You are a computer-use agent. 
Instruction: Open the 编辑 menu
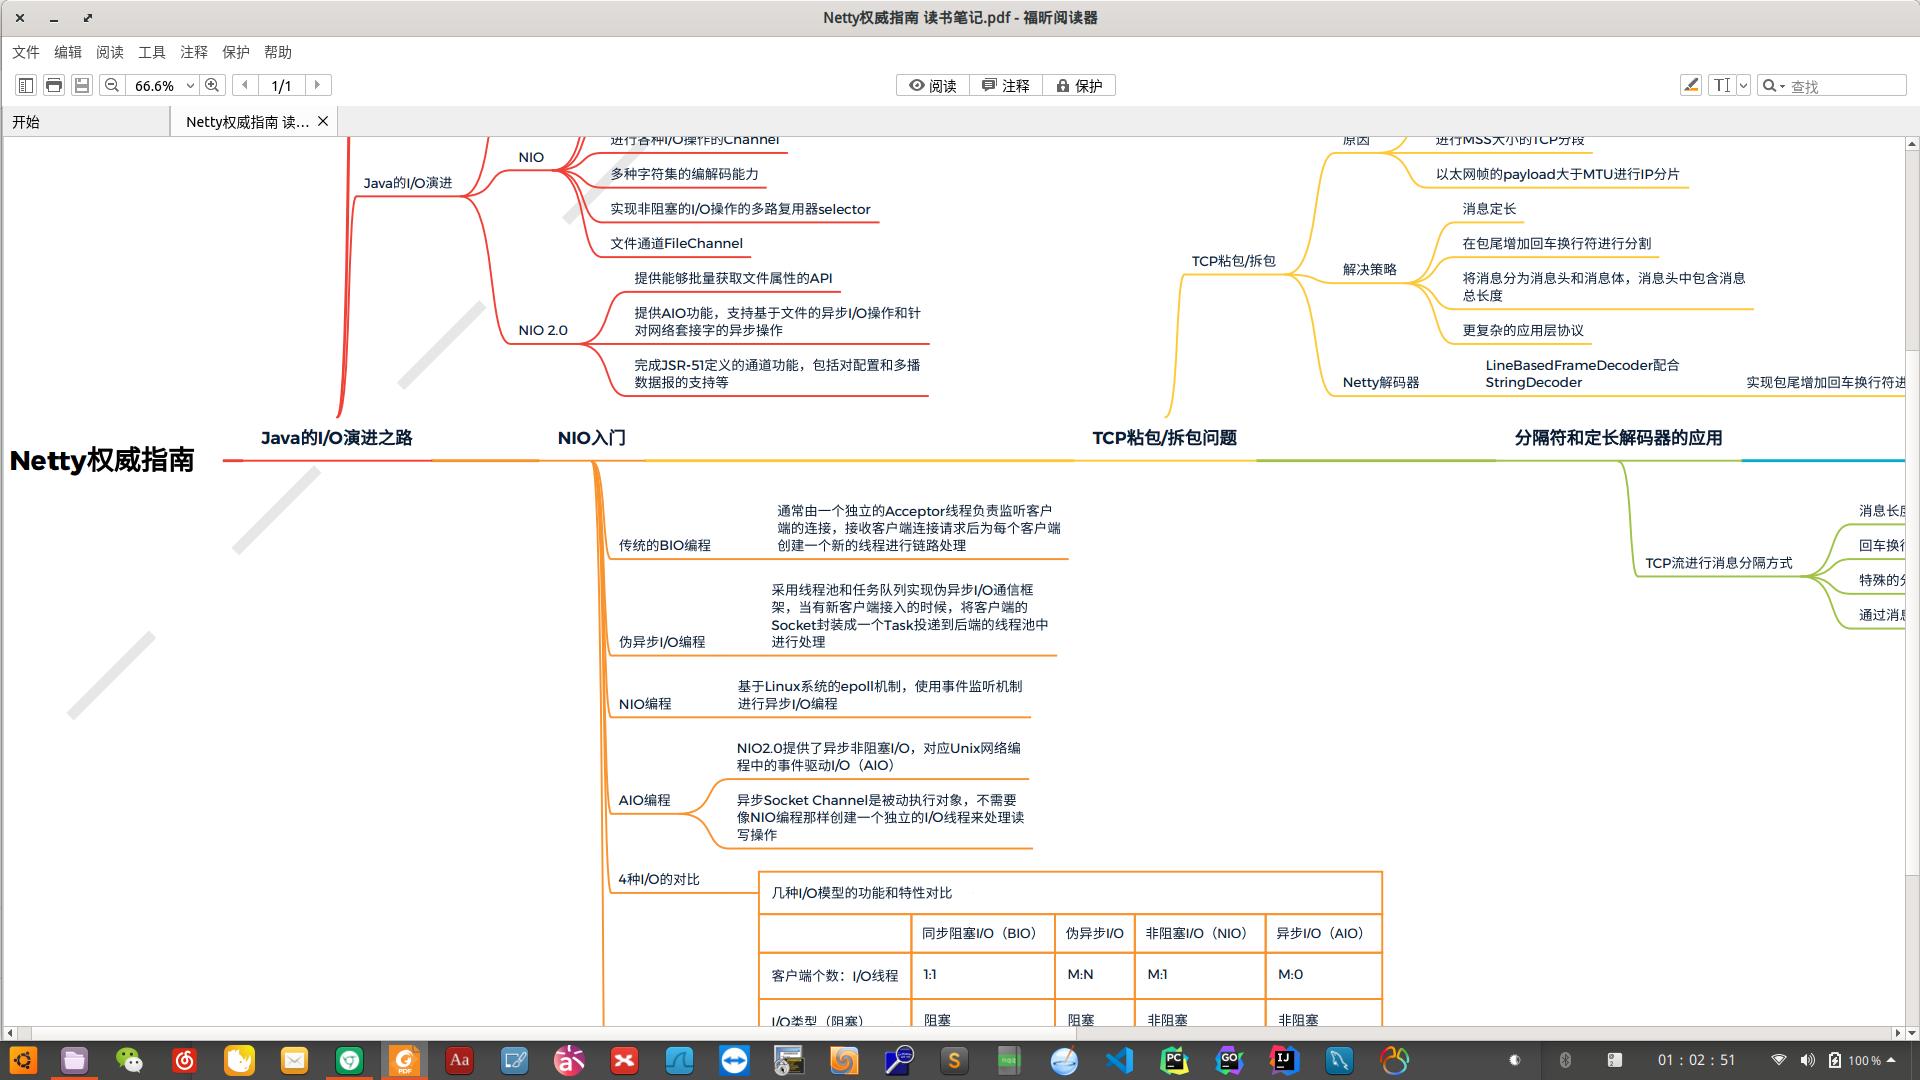click(68, 52)
